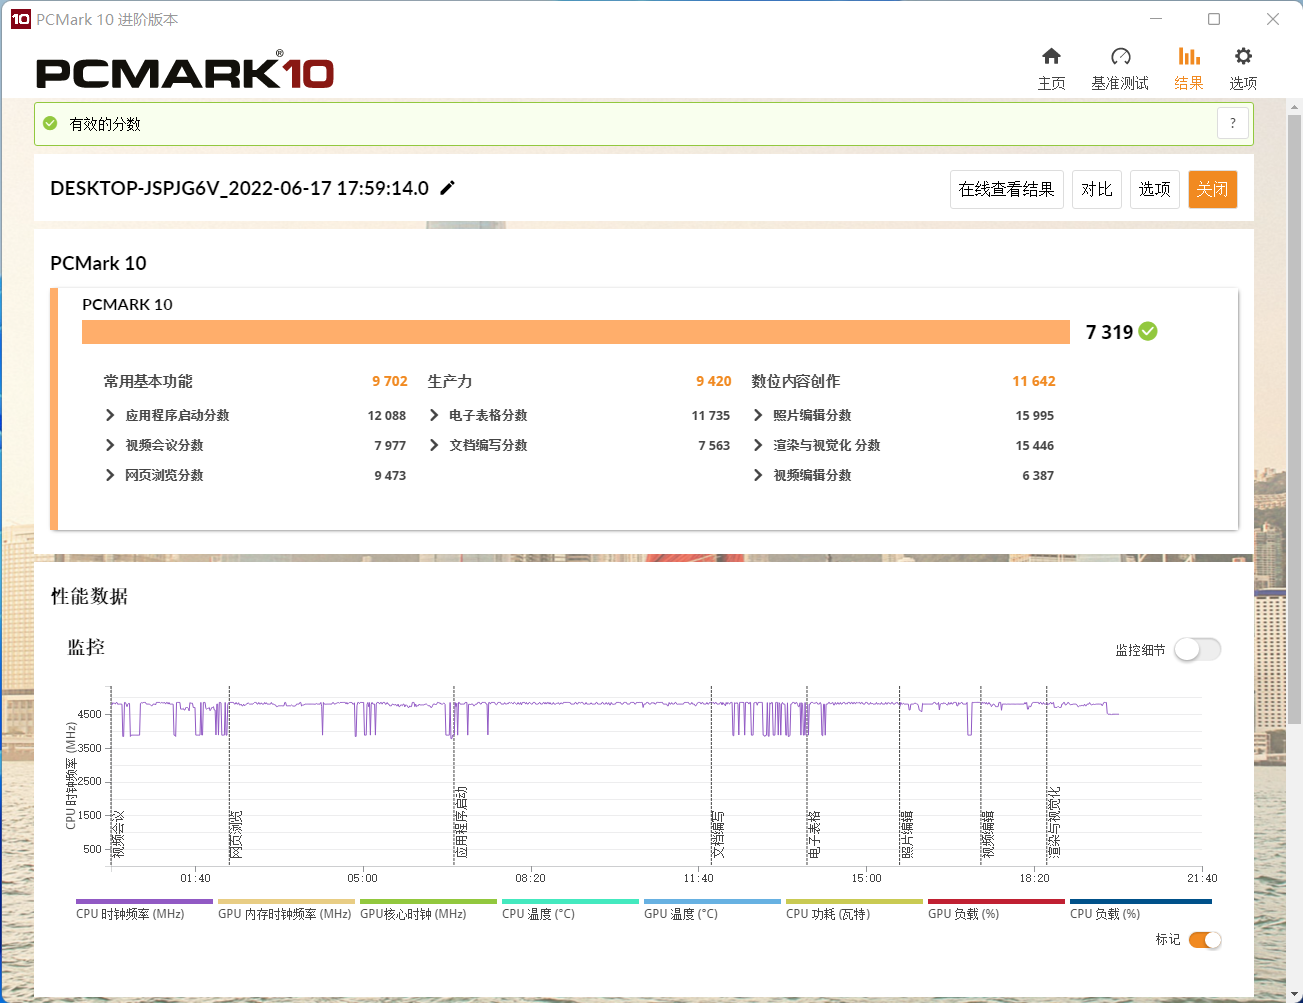Minimize the PCMark 10 window
Image resolution: width=1303 pixels, height=1003 pixels.
click(x=1156, y=19)
